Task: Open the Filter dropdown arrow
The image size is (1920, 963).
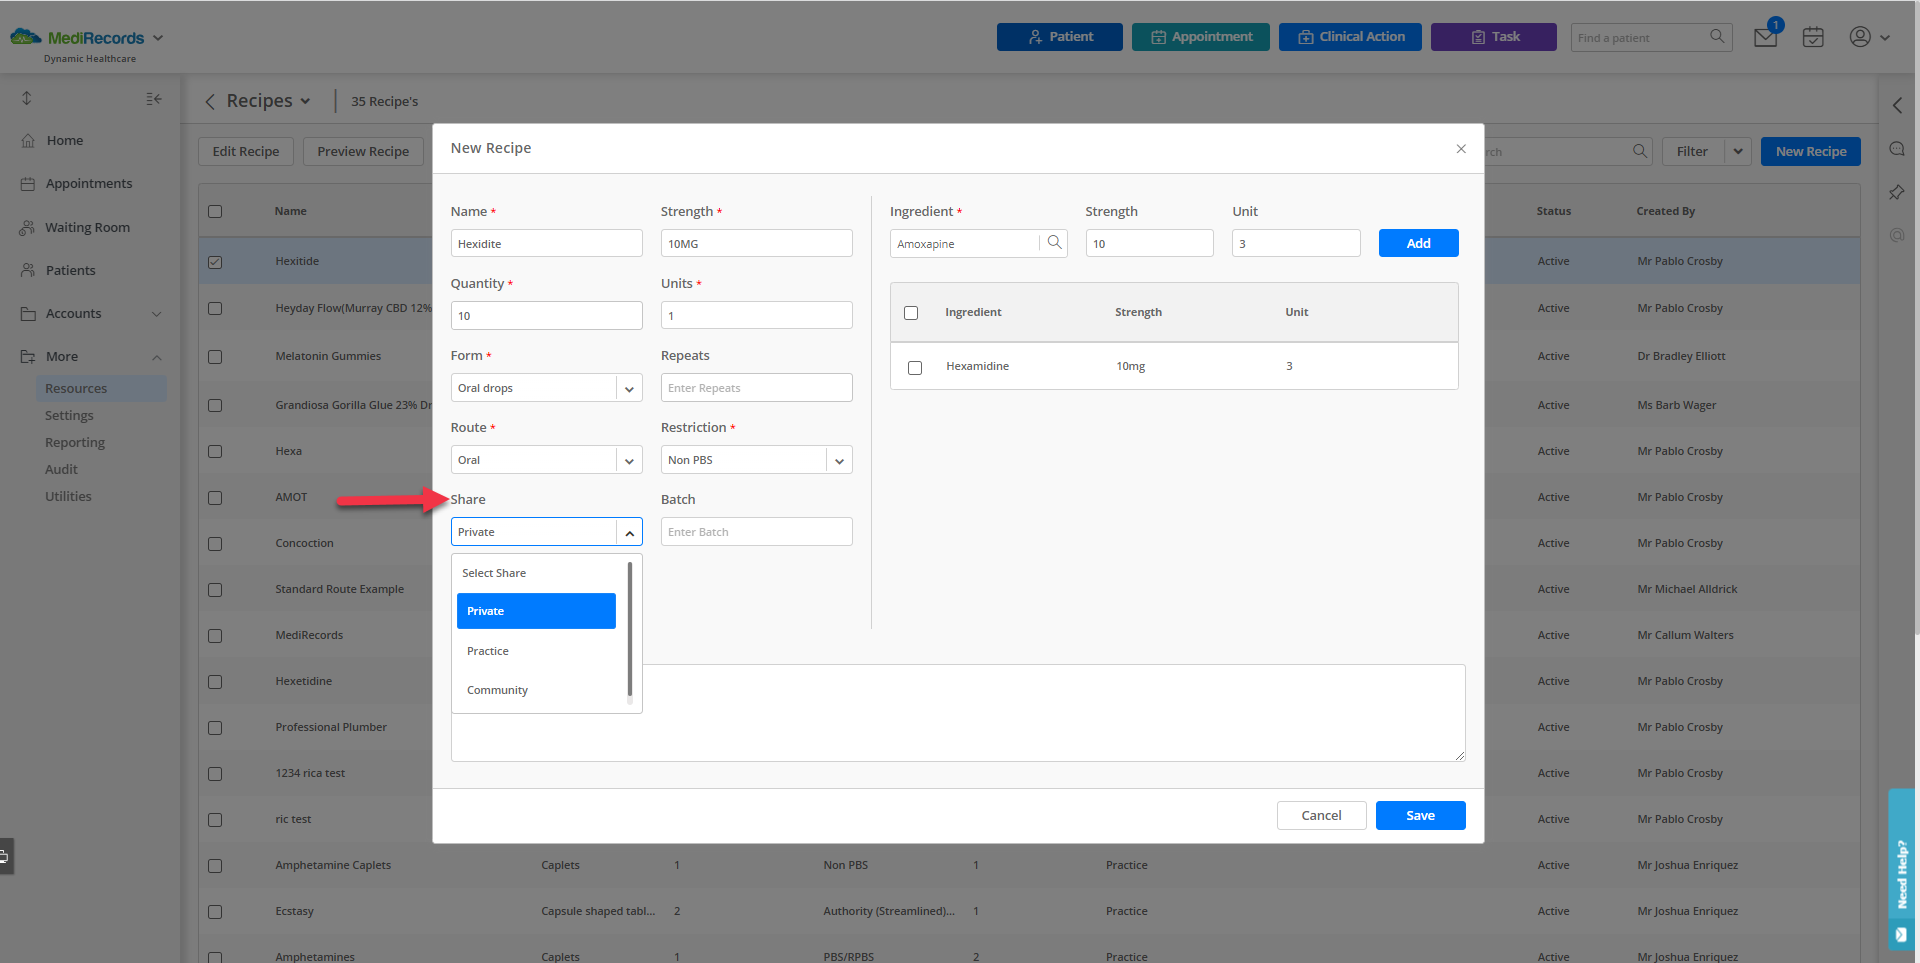Action: tap(1738, 152)
